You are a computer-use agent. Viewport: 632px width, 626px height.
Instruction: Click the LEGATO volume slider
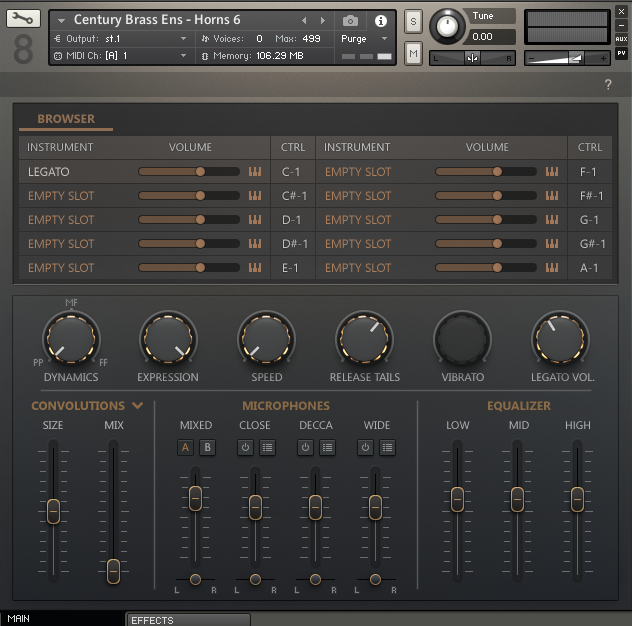tap(189, 172)
